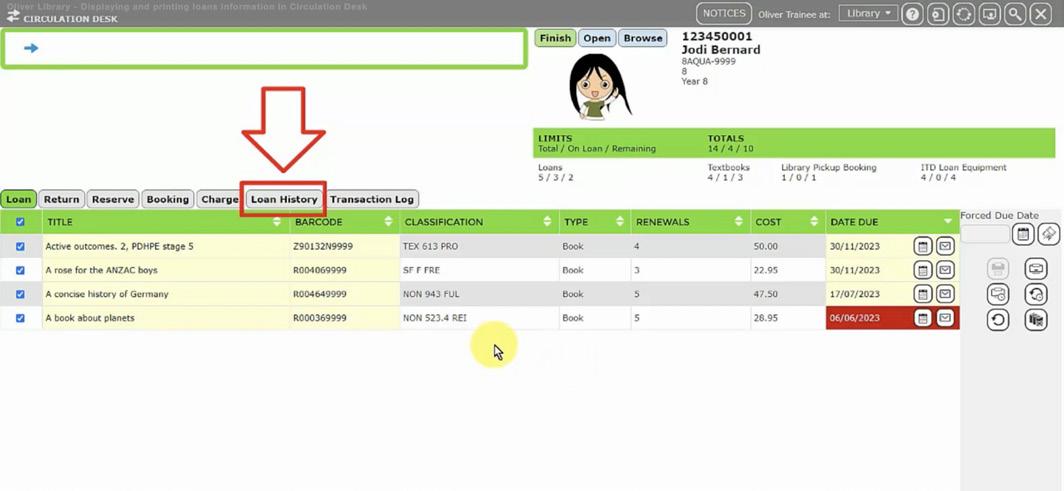This screenshot has height=491, width=1064.
Task: Click the magnifier search icon in header
Action: pyautogui.click(x=1014, y=14)
